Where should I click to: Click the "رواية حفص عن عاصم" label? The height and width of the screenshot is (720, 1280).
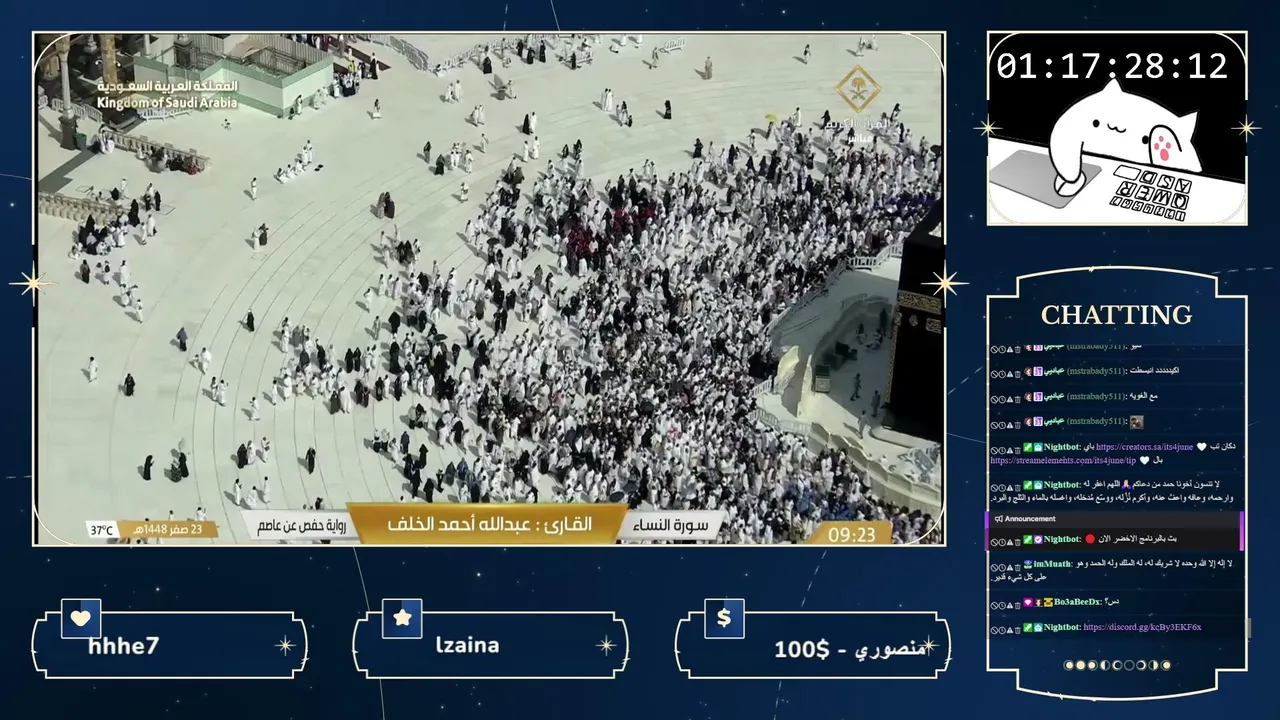(x=302, y=526)
